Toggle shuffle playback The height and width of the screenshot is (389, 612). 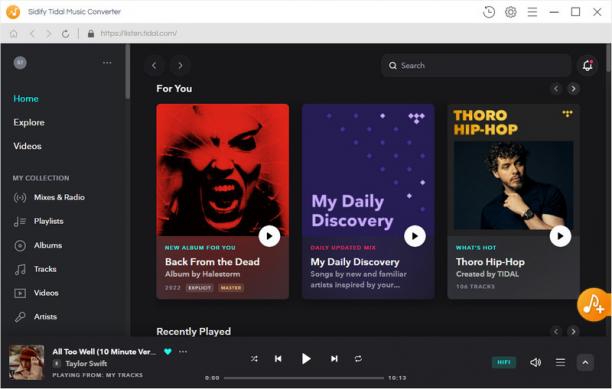254,359
